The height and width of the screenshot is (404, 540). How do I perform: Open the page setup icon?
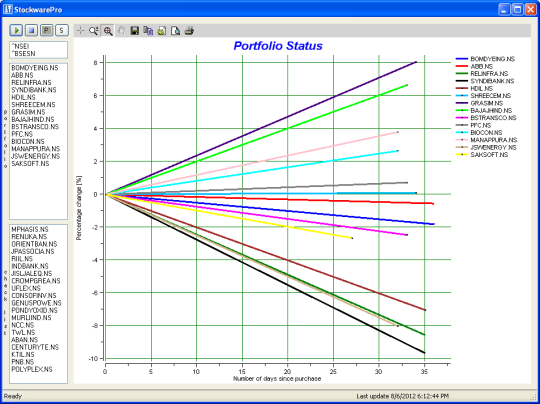(x=162, y=31)
